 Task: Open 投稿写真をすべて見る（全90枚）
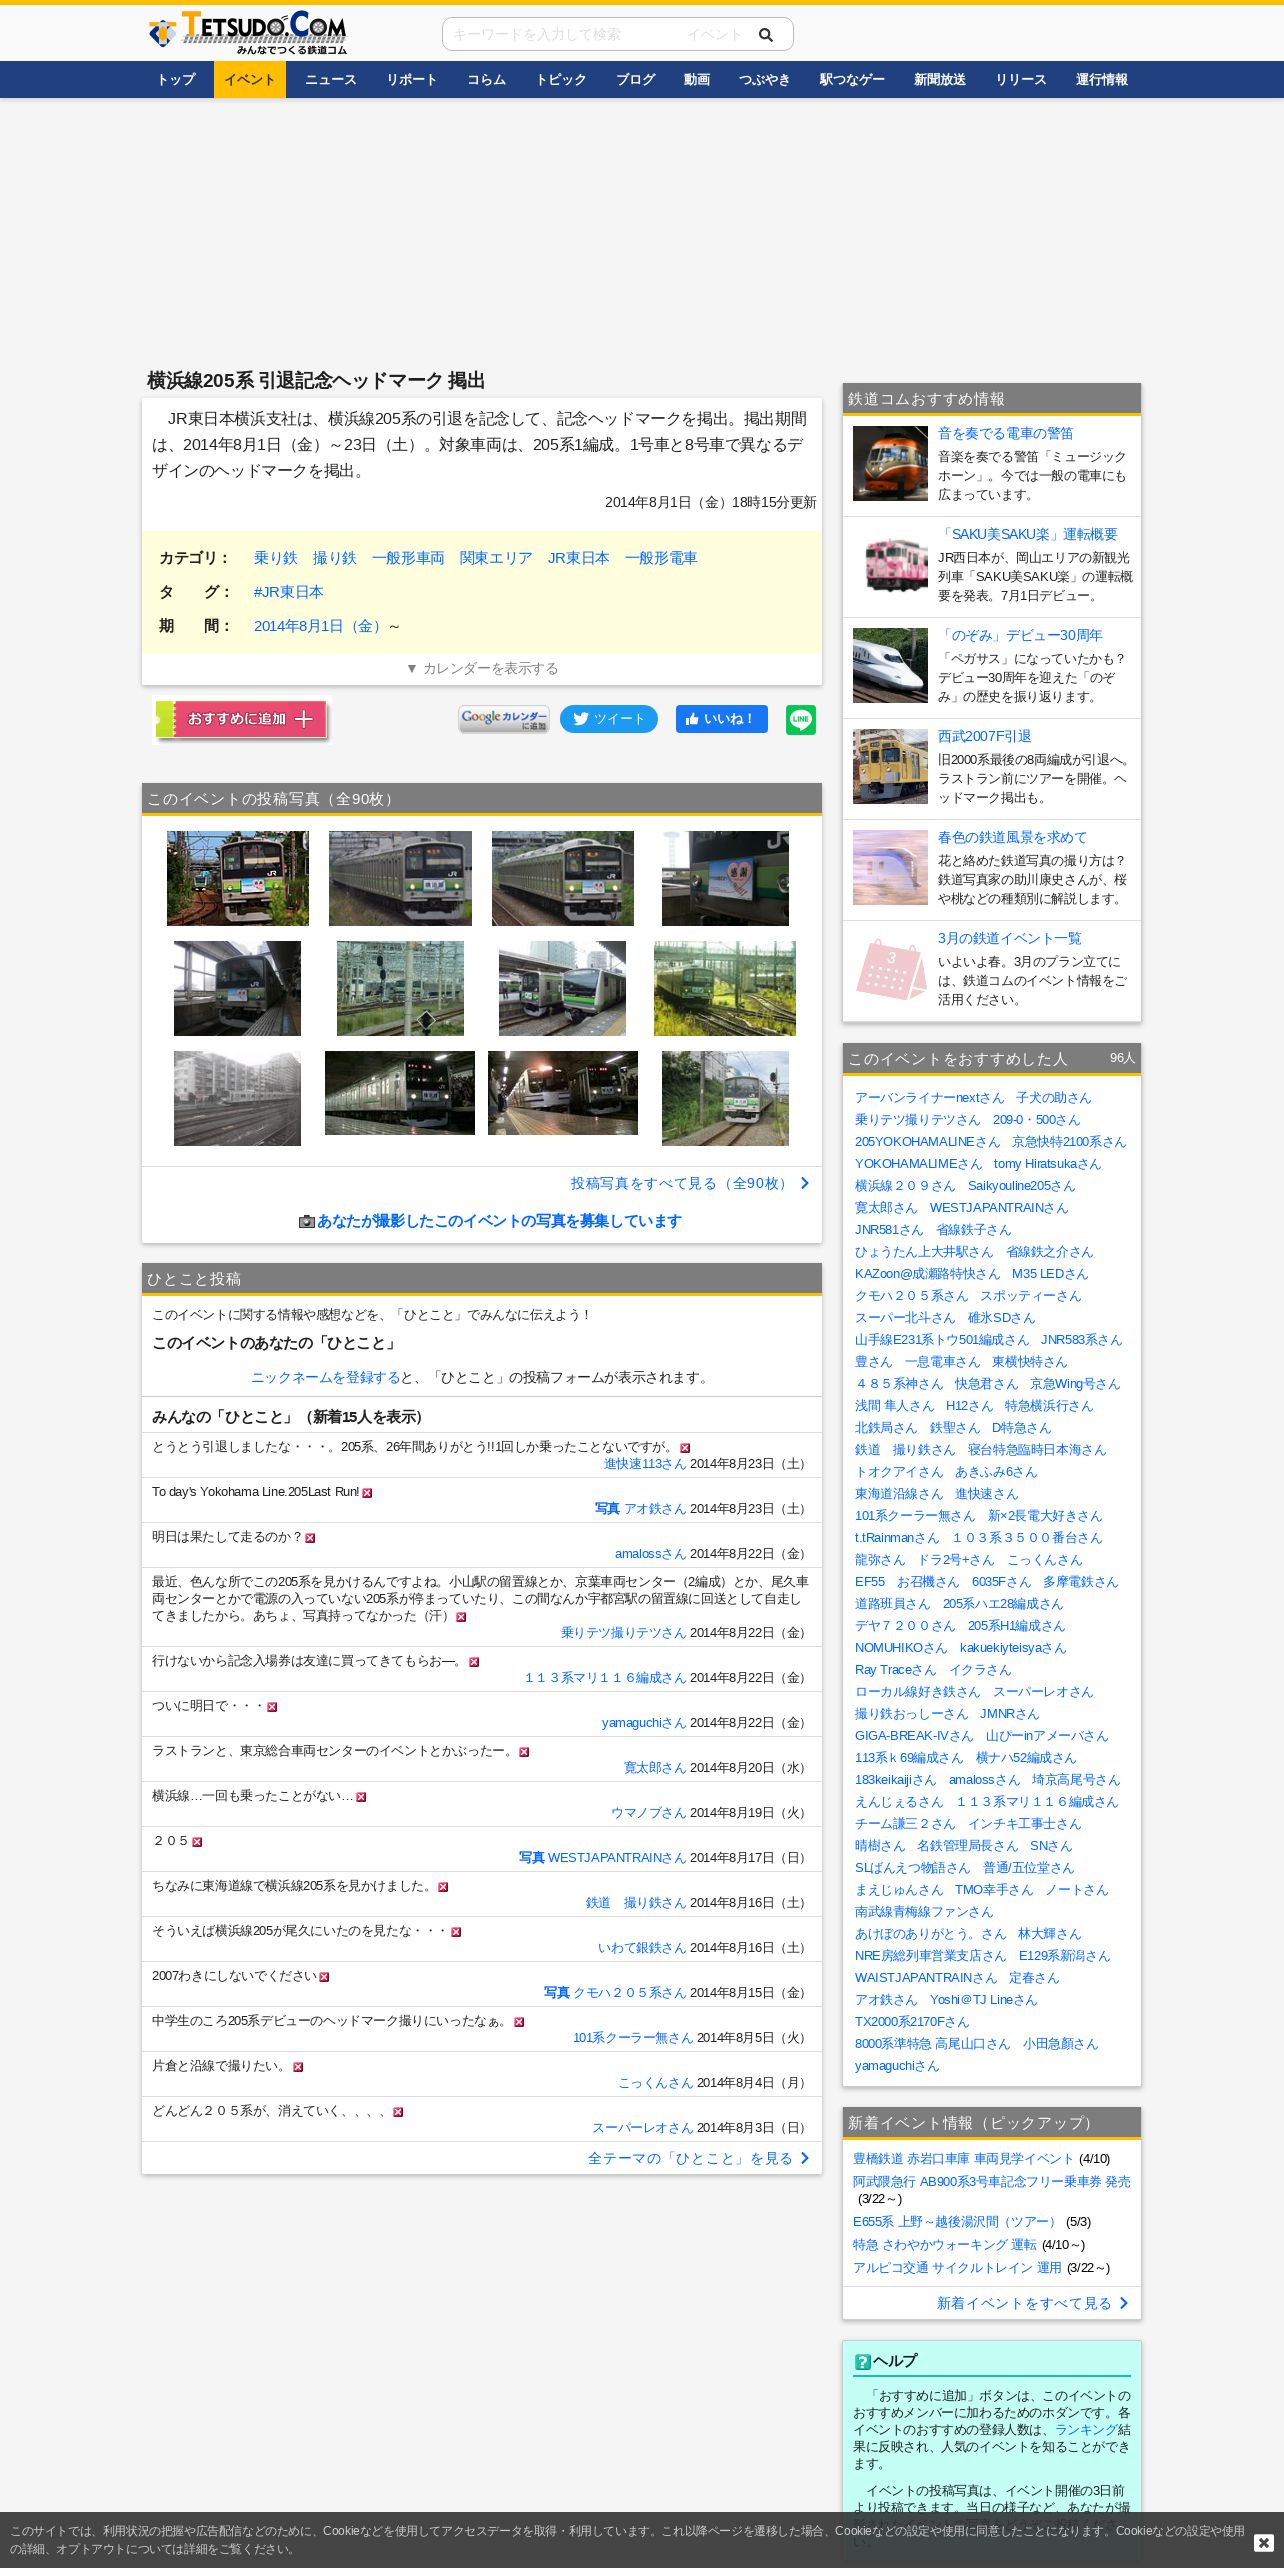click(690, 1183)
